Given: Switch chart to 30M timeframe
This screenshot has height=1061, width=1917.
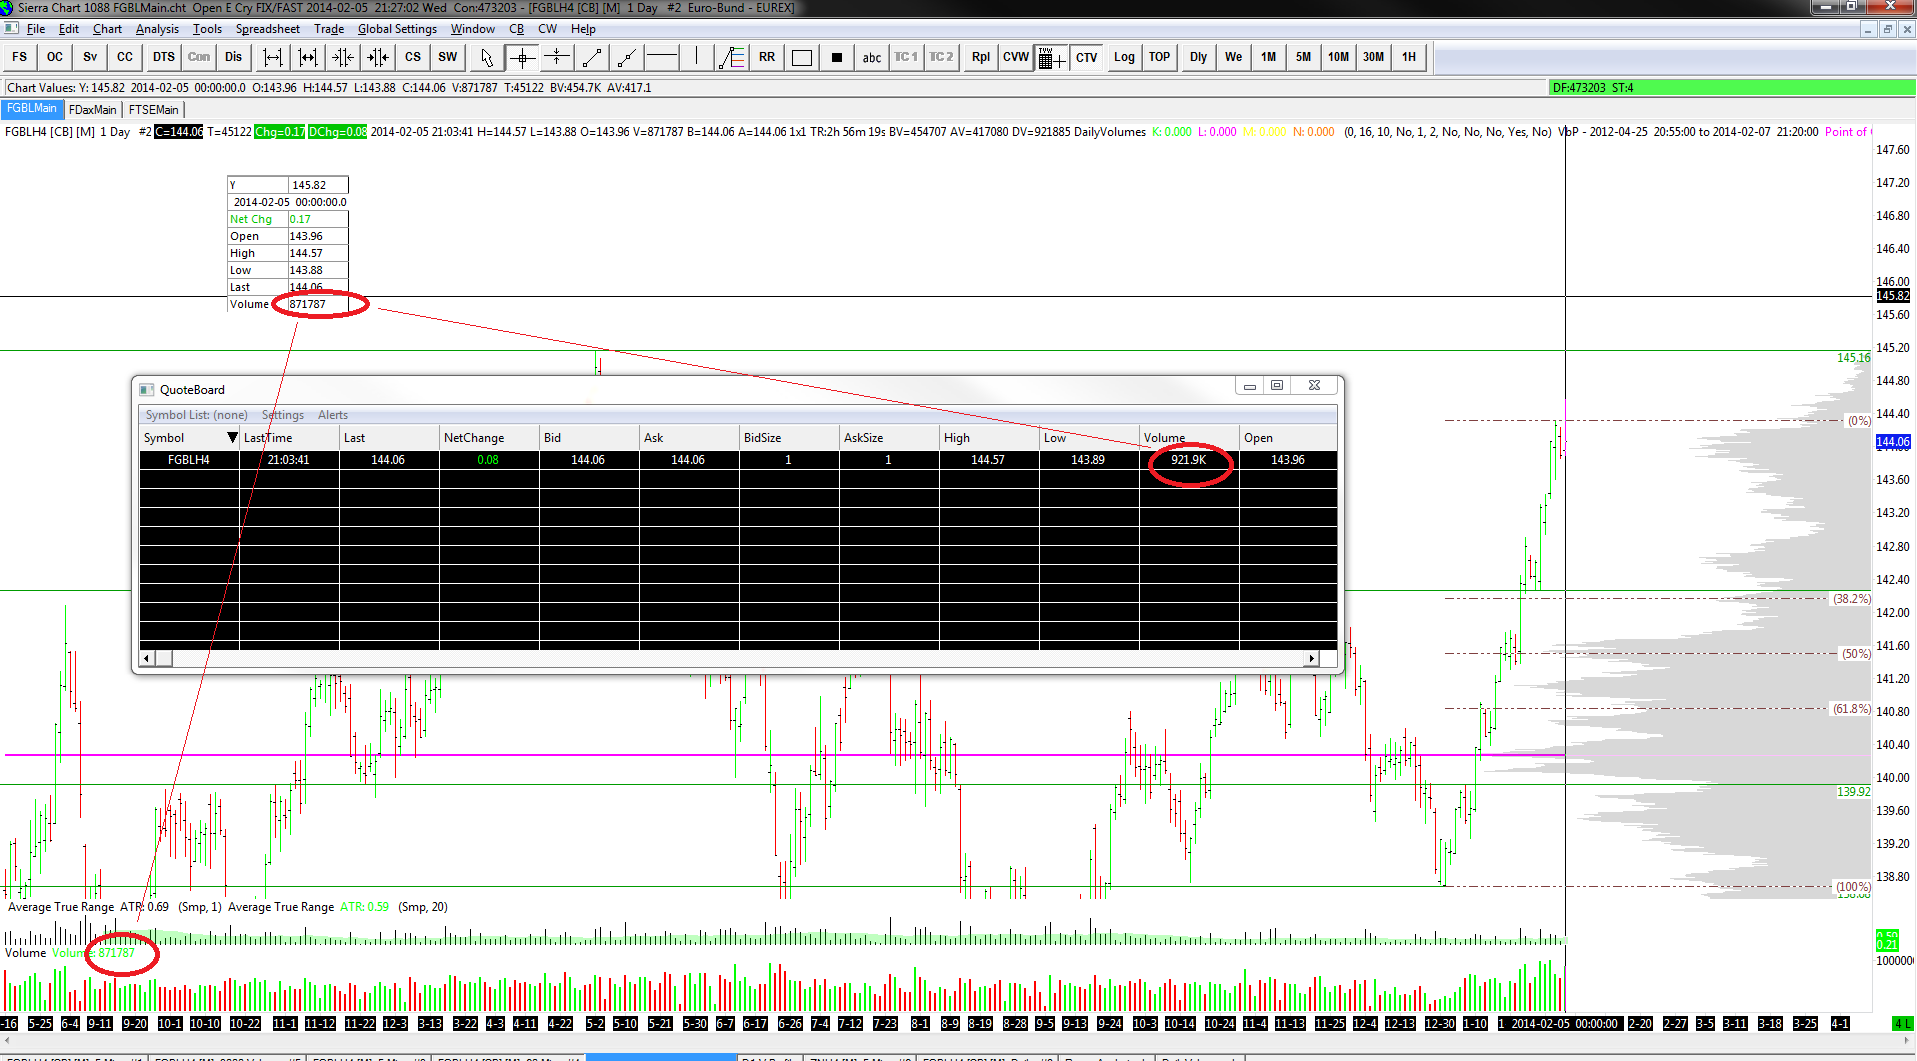Looking at the screenshot, I should pyautogui.click(x=1374, y=57).
